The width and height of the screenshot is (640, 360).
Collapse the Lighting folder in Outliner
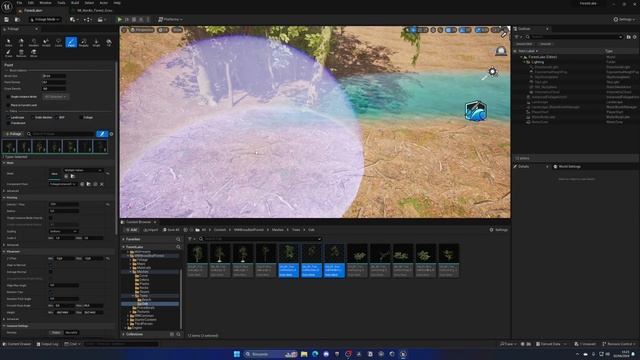[x=524, y=62]
